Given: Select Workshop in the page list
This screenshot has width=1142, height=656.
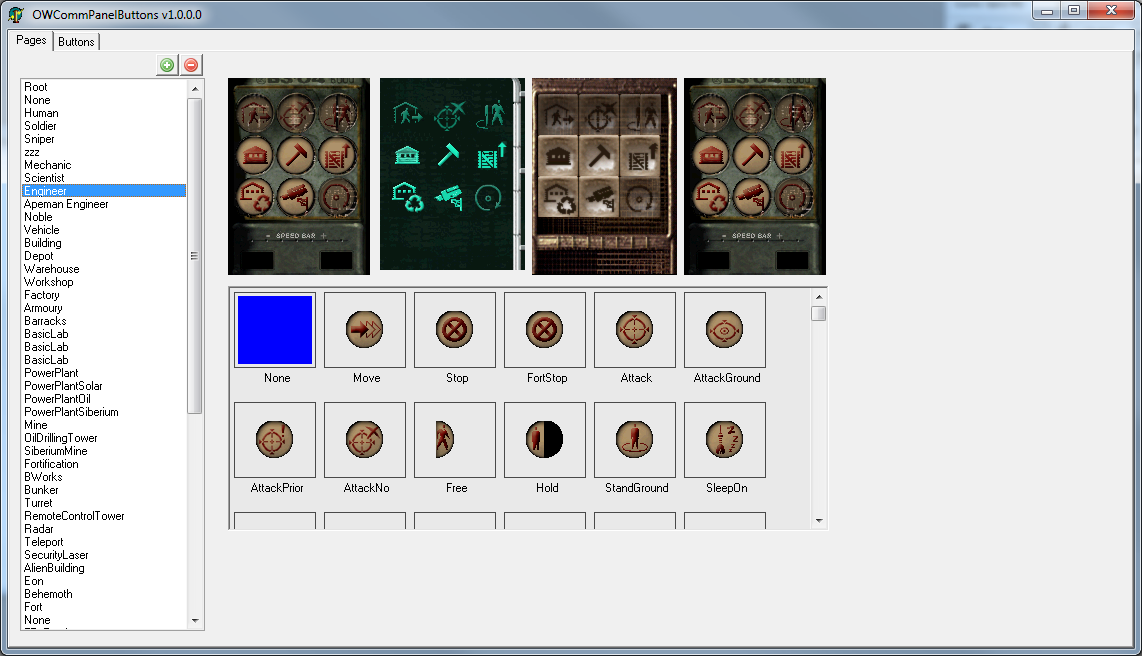Looking at the screenshot, I should click(104, 282).
